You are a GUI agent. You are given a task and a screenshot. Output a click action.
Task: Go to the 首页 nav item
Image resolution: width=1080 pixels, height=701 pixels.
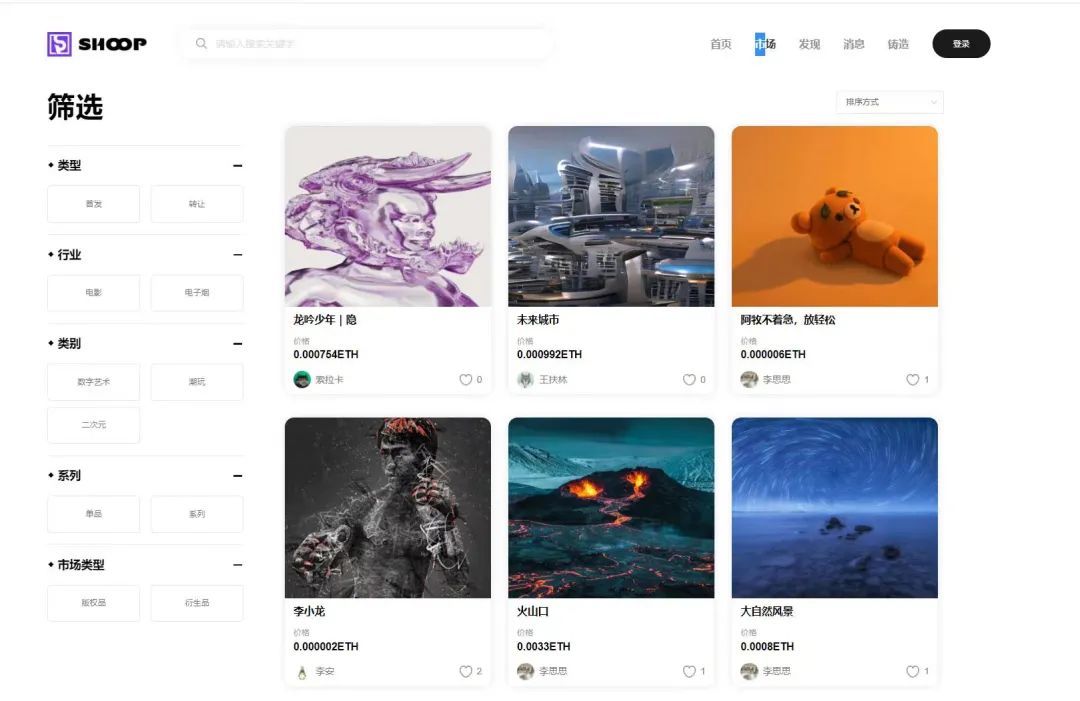tap(720, 44)
